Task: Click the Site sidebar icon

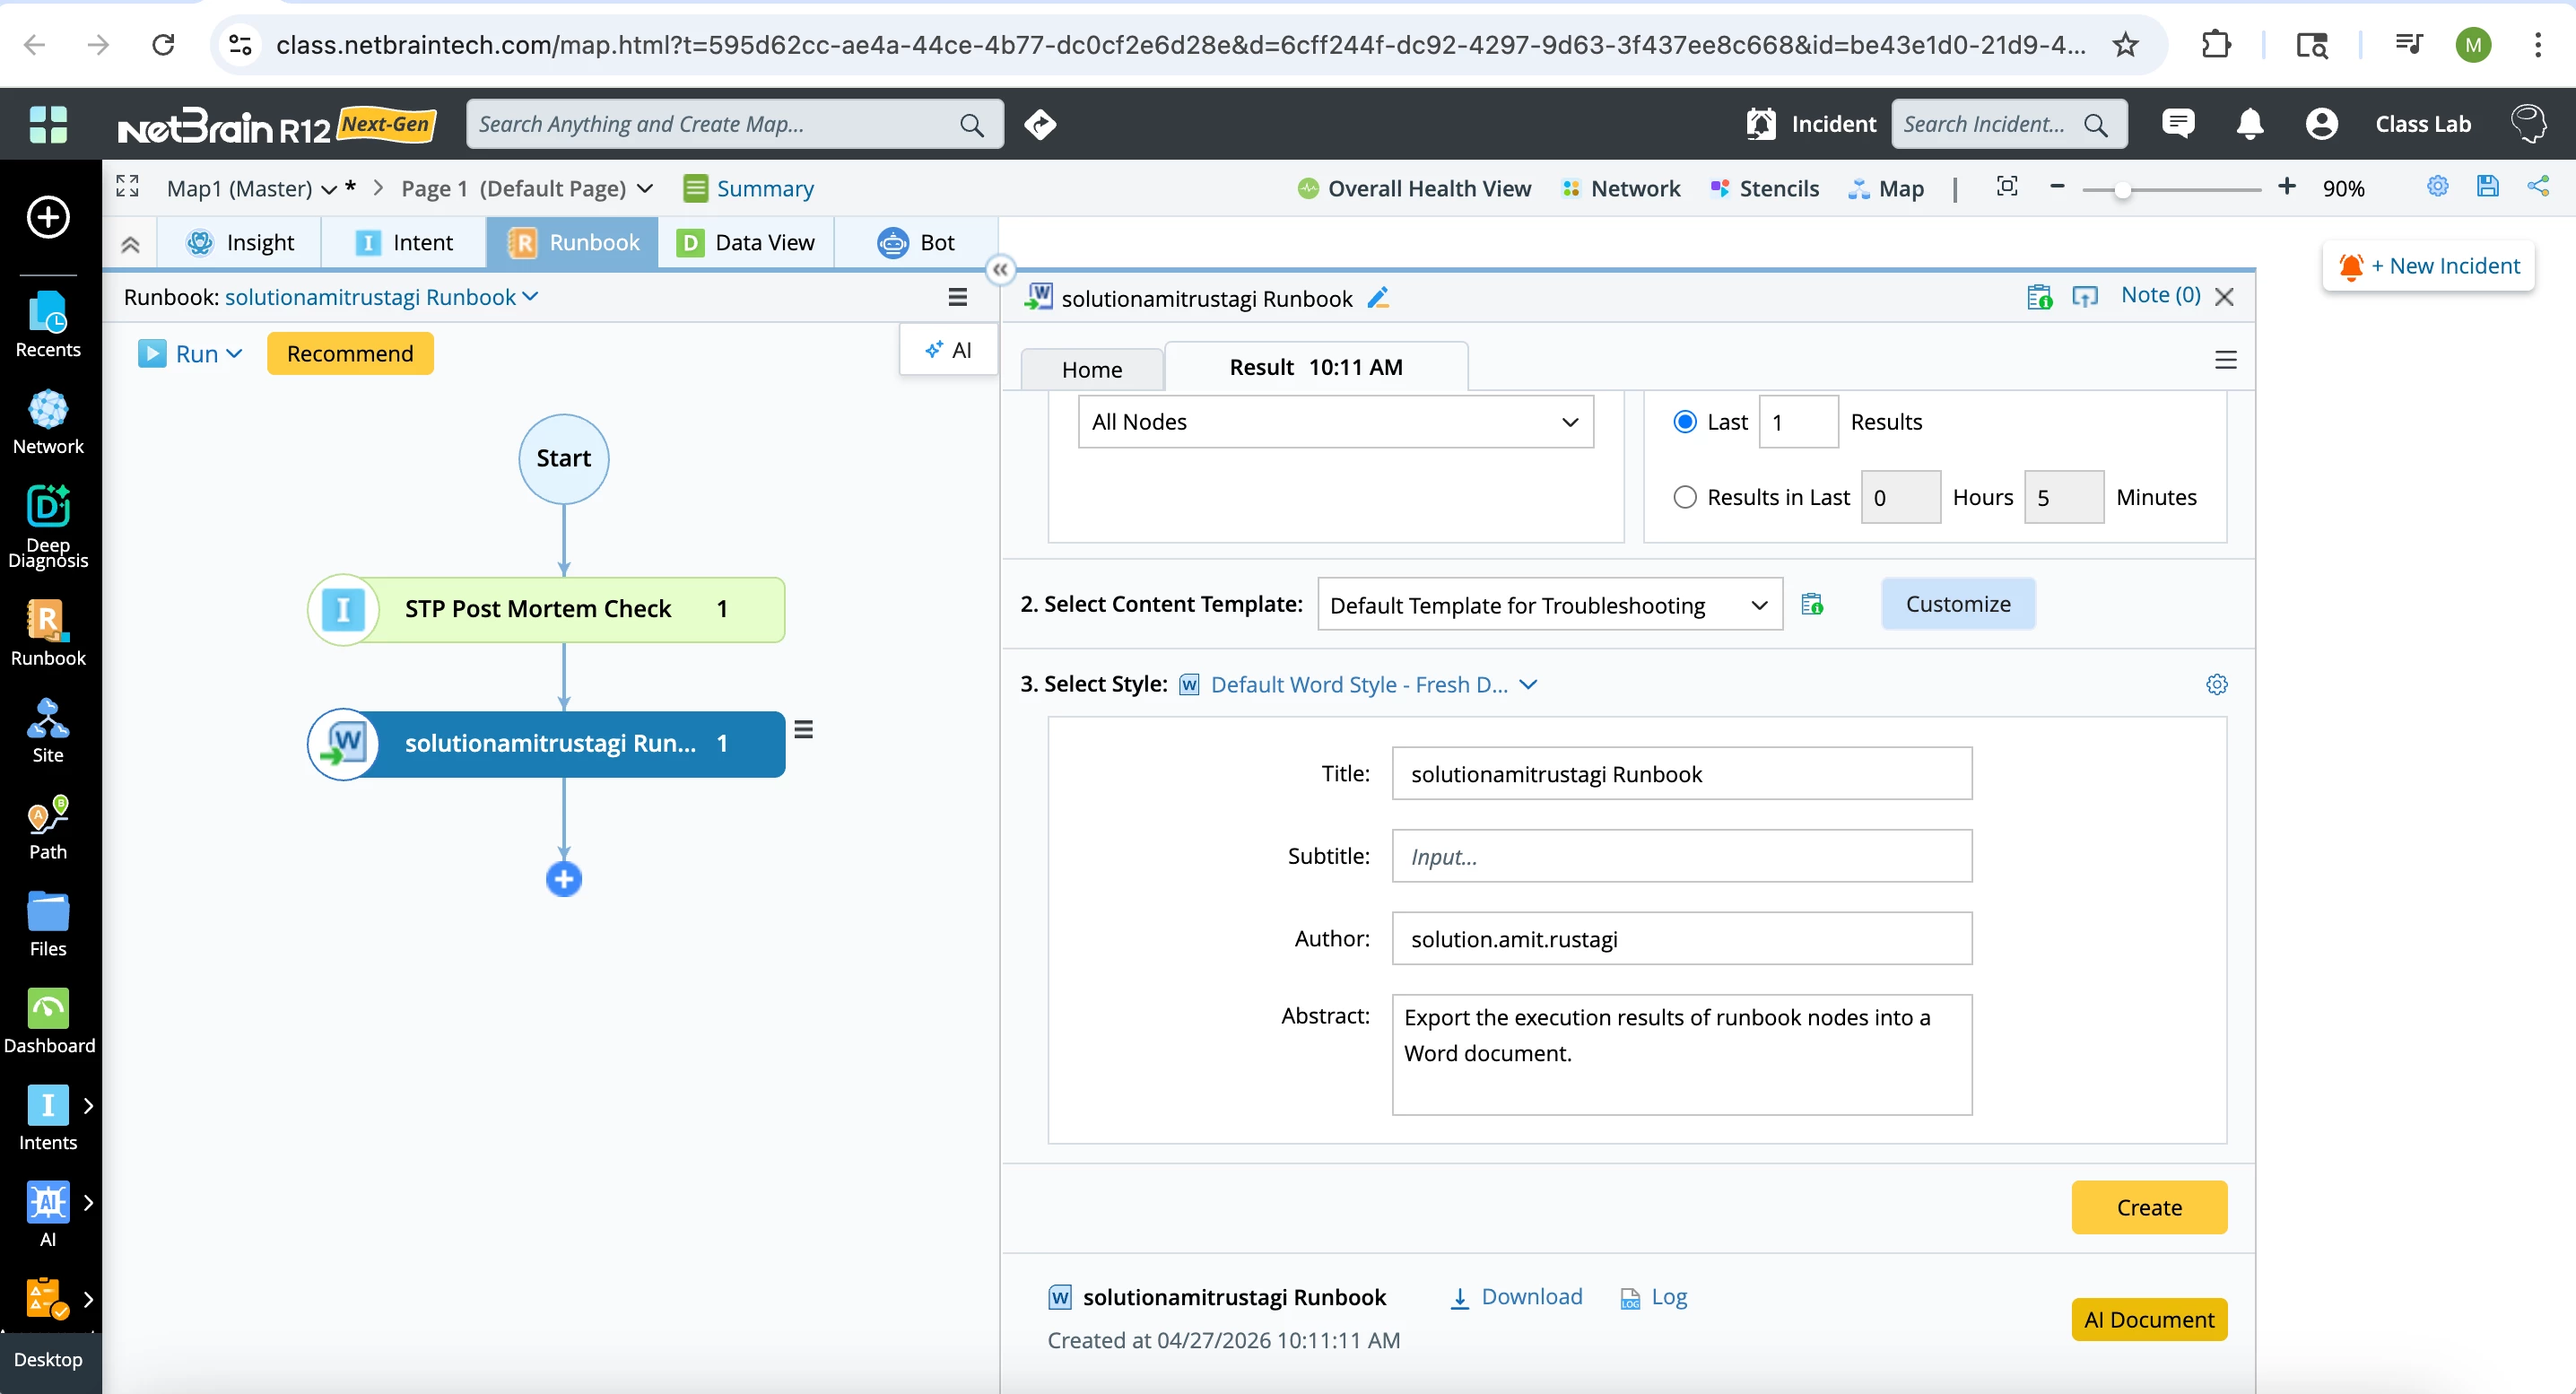Action: [x=48, y=730]
